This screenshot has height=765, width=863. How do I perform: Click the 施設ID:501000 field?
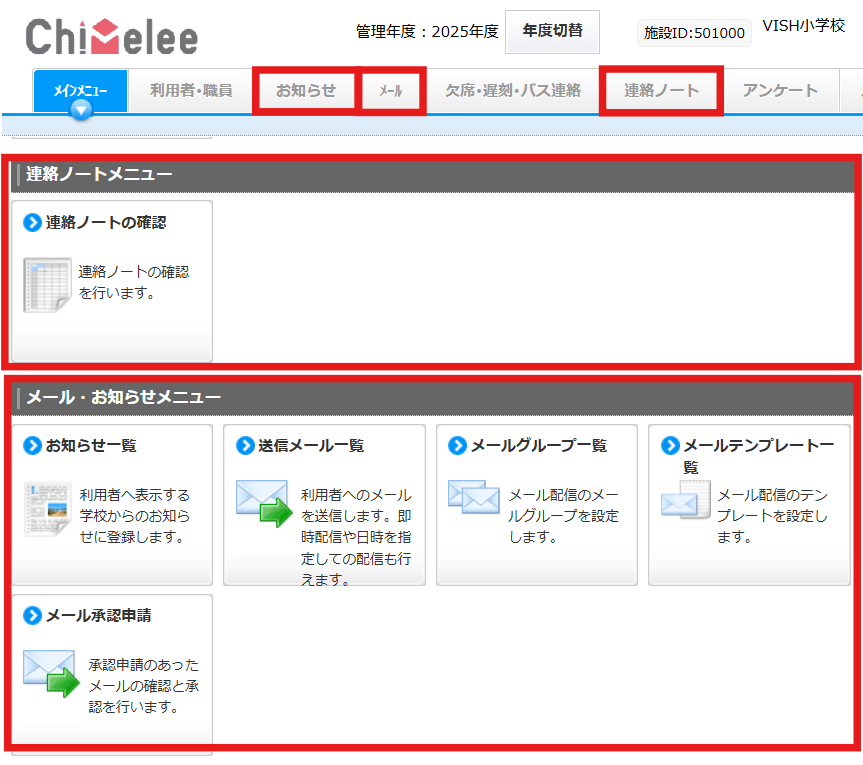pyautogui.click(x=694, y=33)
